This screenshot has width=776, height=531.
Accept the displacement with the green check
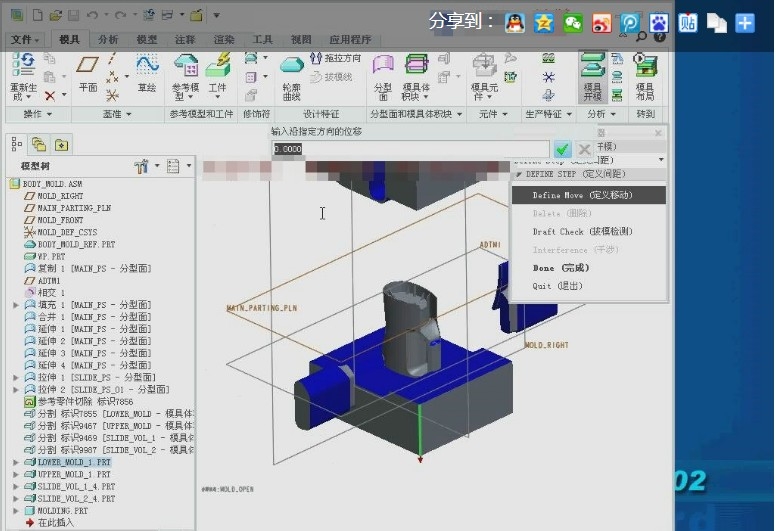pyautogui.click(x=562, y=149)
